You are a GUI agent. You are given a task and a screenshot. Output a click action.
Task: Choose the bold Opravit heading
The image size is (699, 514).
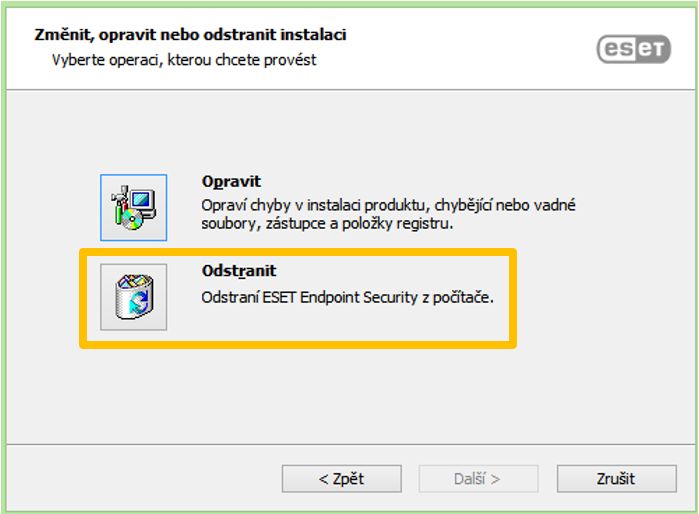(231, 181)
